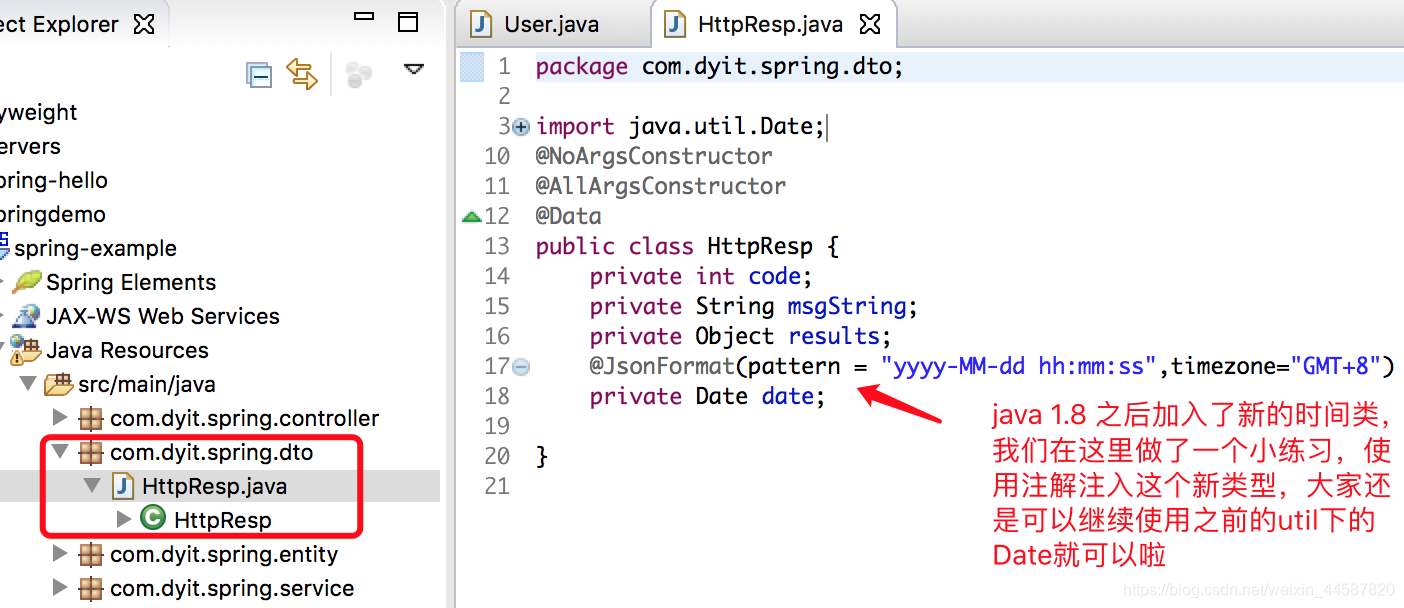Expand the HttpResp class node

coord(124,519)
